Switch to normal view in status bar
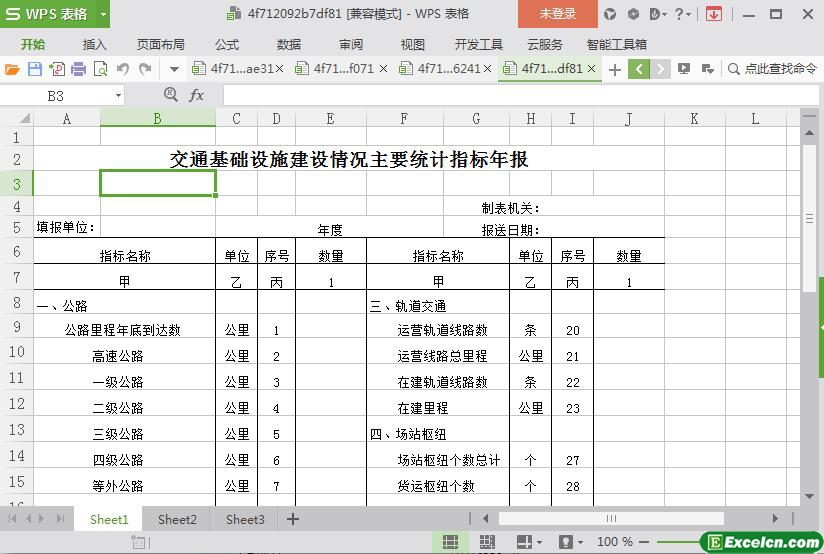824x554 pixels. (x=450, y=542)
